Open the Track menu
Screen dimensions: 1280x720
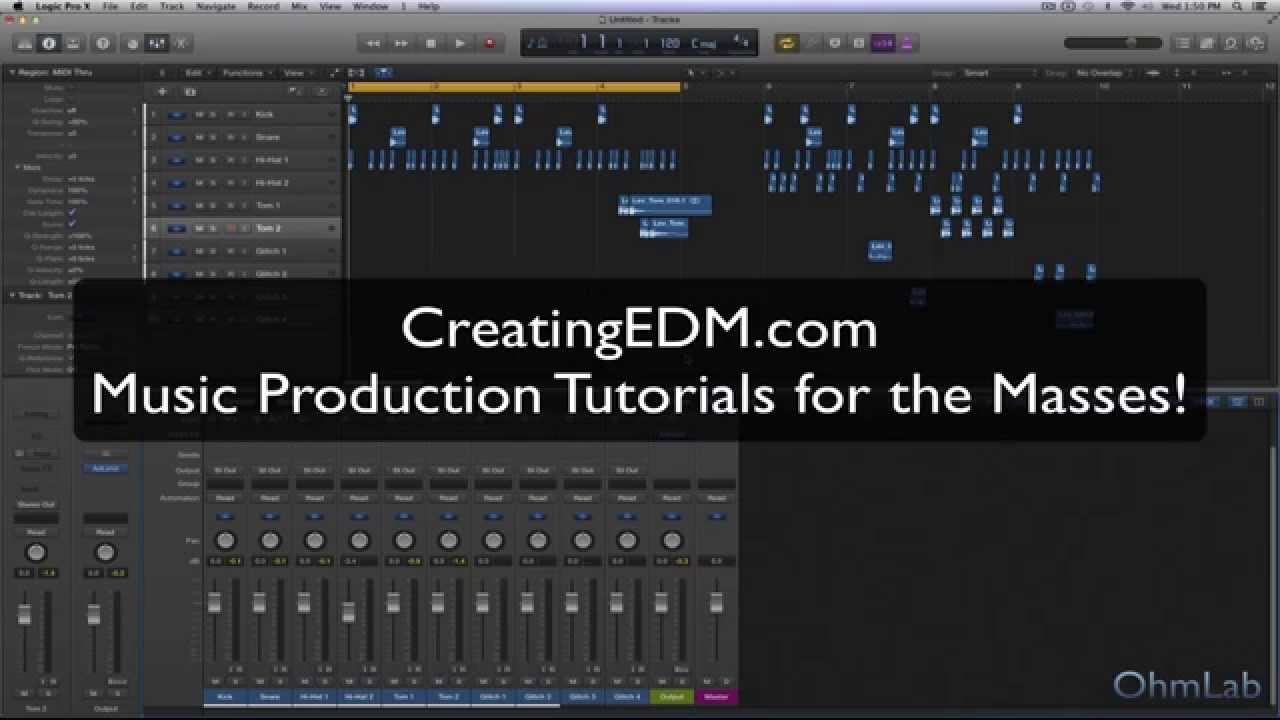pos(172,6)
